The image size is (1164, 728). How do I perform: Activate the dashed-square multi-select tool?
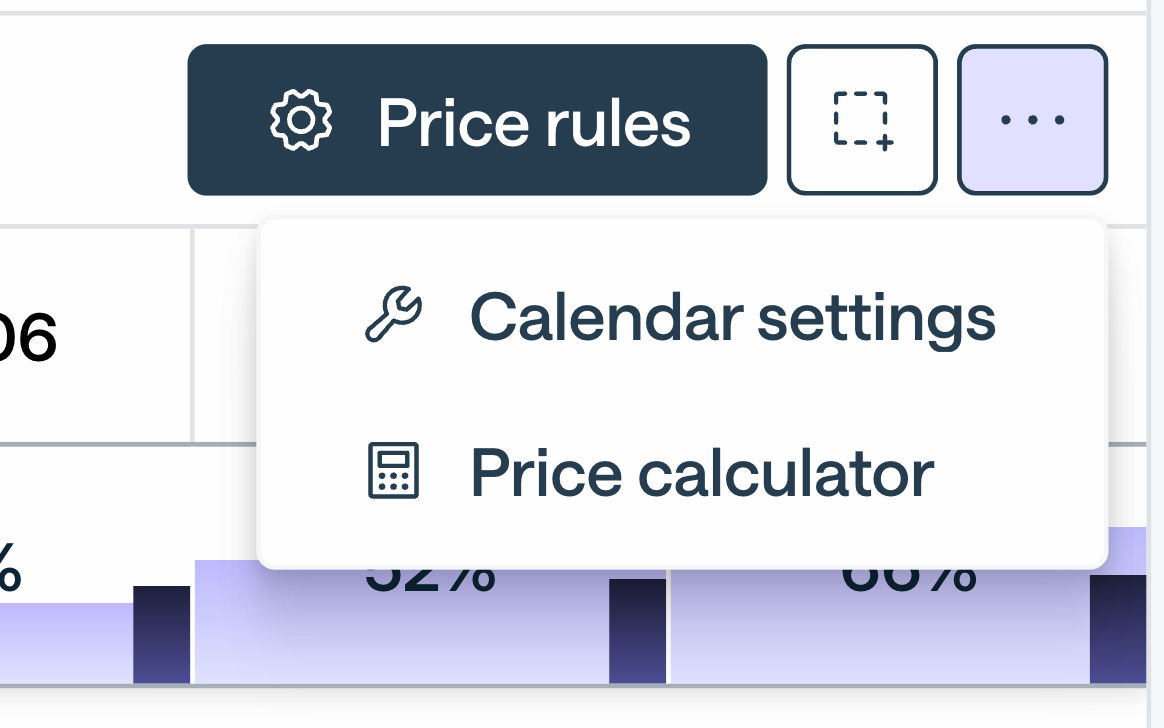(862, 120)
